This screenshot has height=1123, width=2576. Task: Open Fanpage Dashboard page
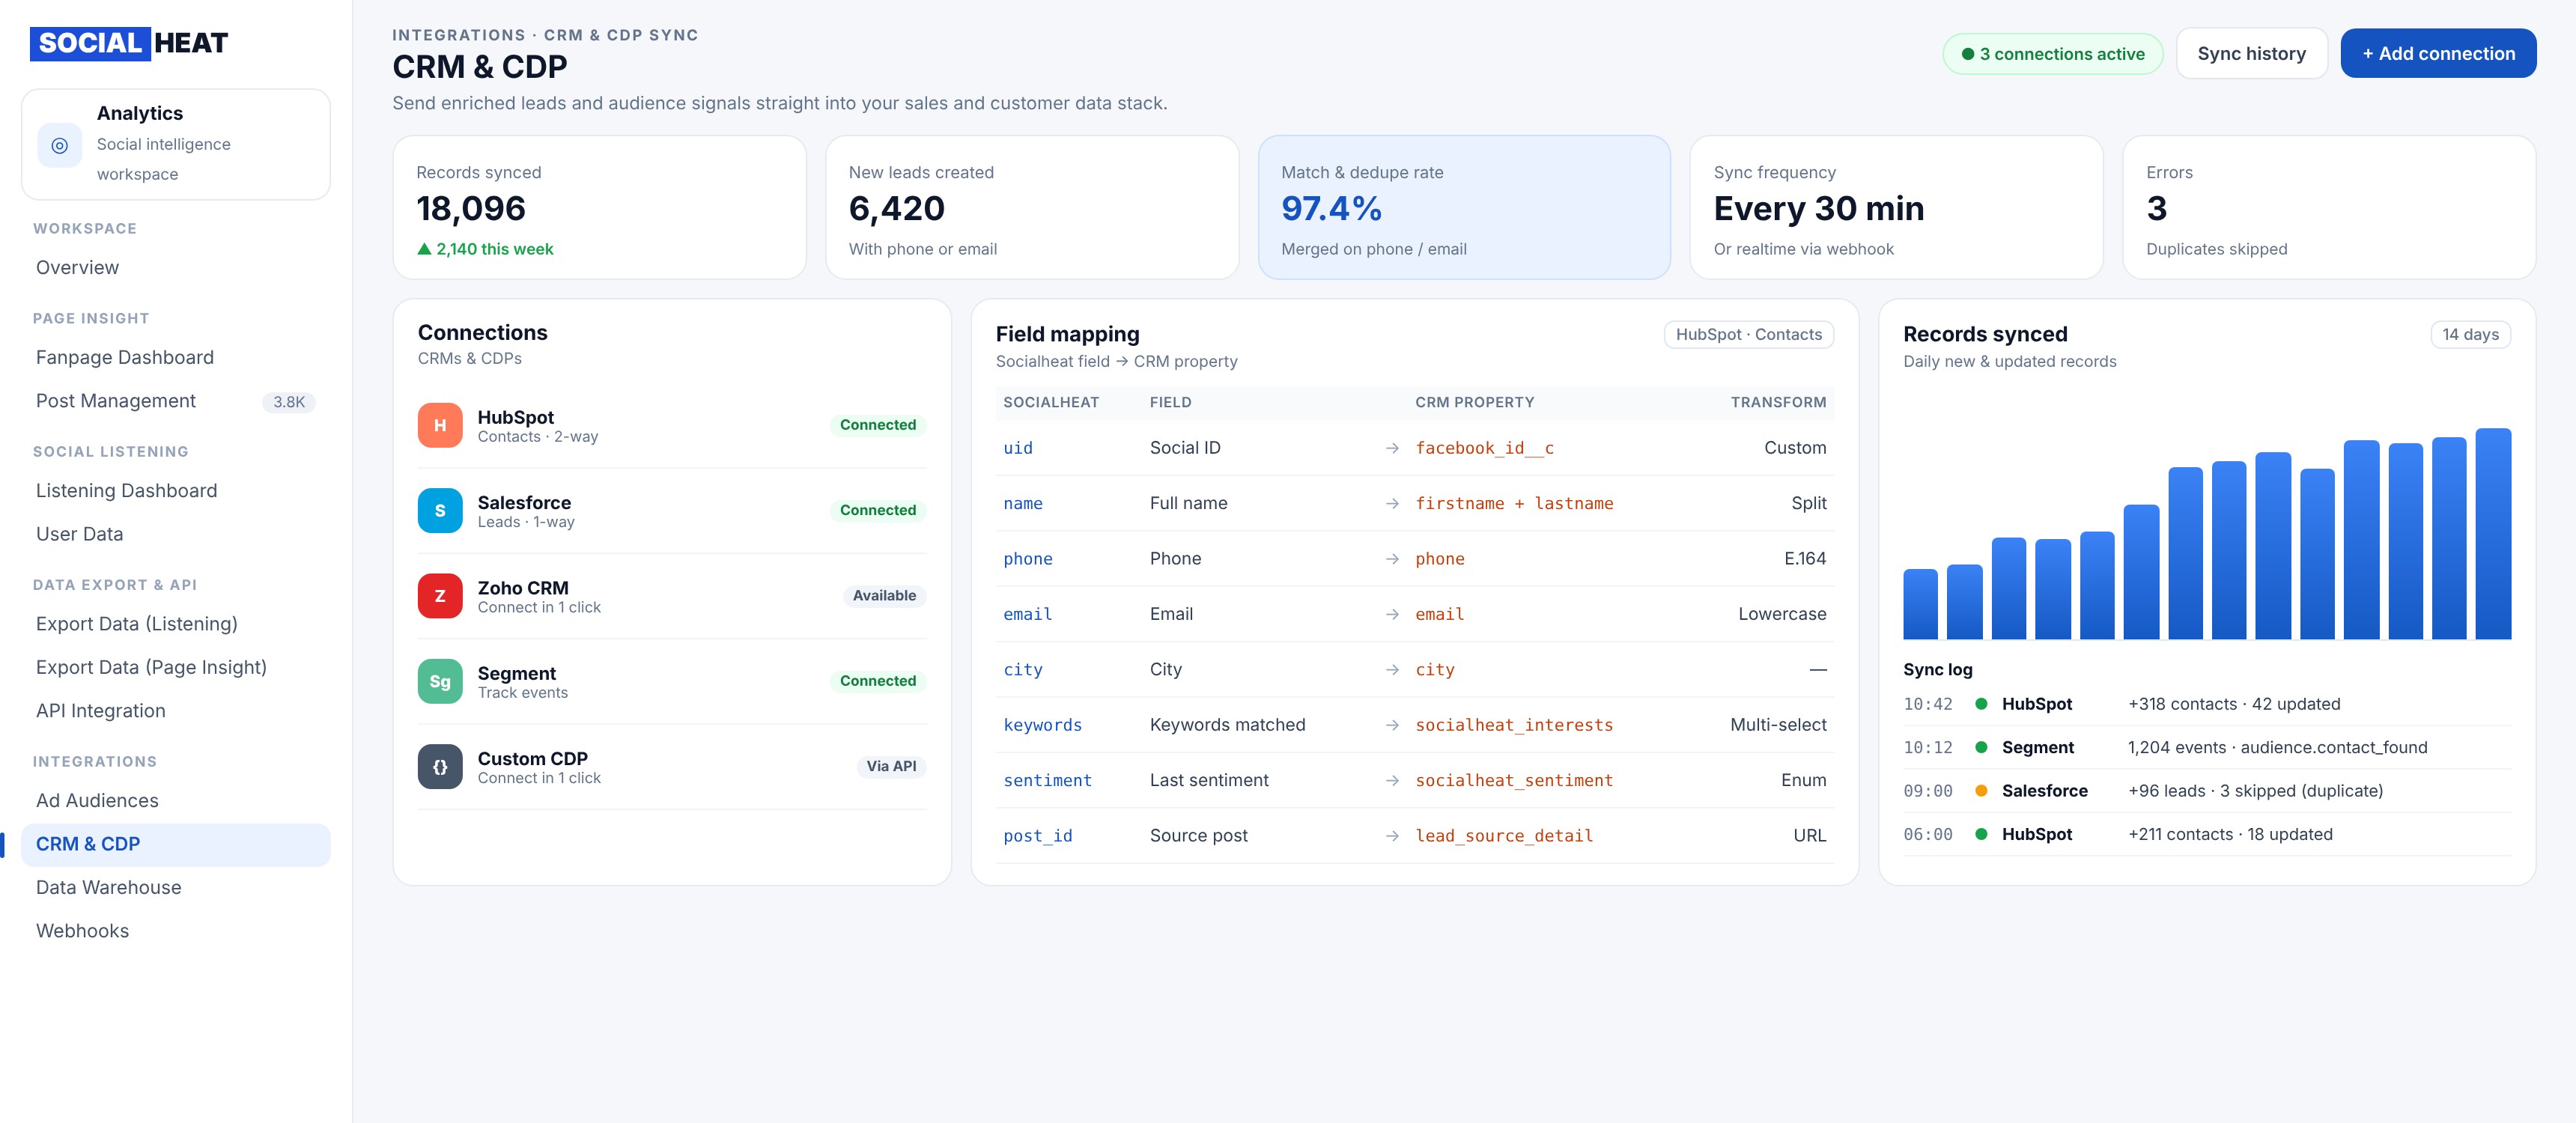click(176, 358)
